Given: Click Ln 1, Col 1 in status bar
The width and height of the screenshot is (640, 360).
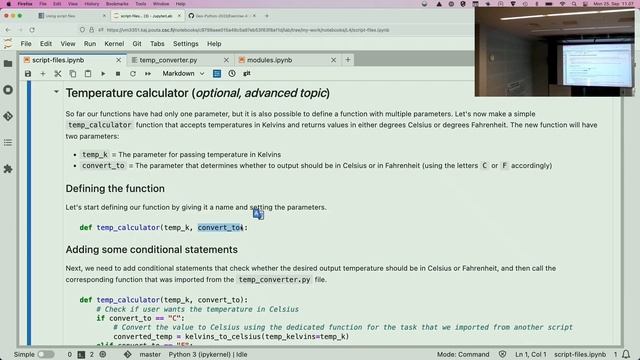Looking at the screenshot, I should pos(530,354).
